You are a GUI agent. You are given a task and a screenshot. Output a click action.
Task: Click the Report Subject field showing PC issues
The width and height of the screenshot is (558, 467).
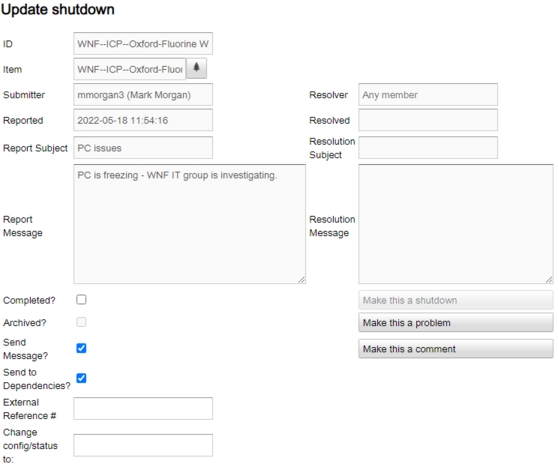pyautogui.click(x=143, y=148)
